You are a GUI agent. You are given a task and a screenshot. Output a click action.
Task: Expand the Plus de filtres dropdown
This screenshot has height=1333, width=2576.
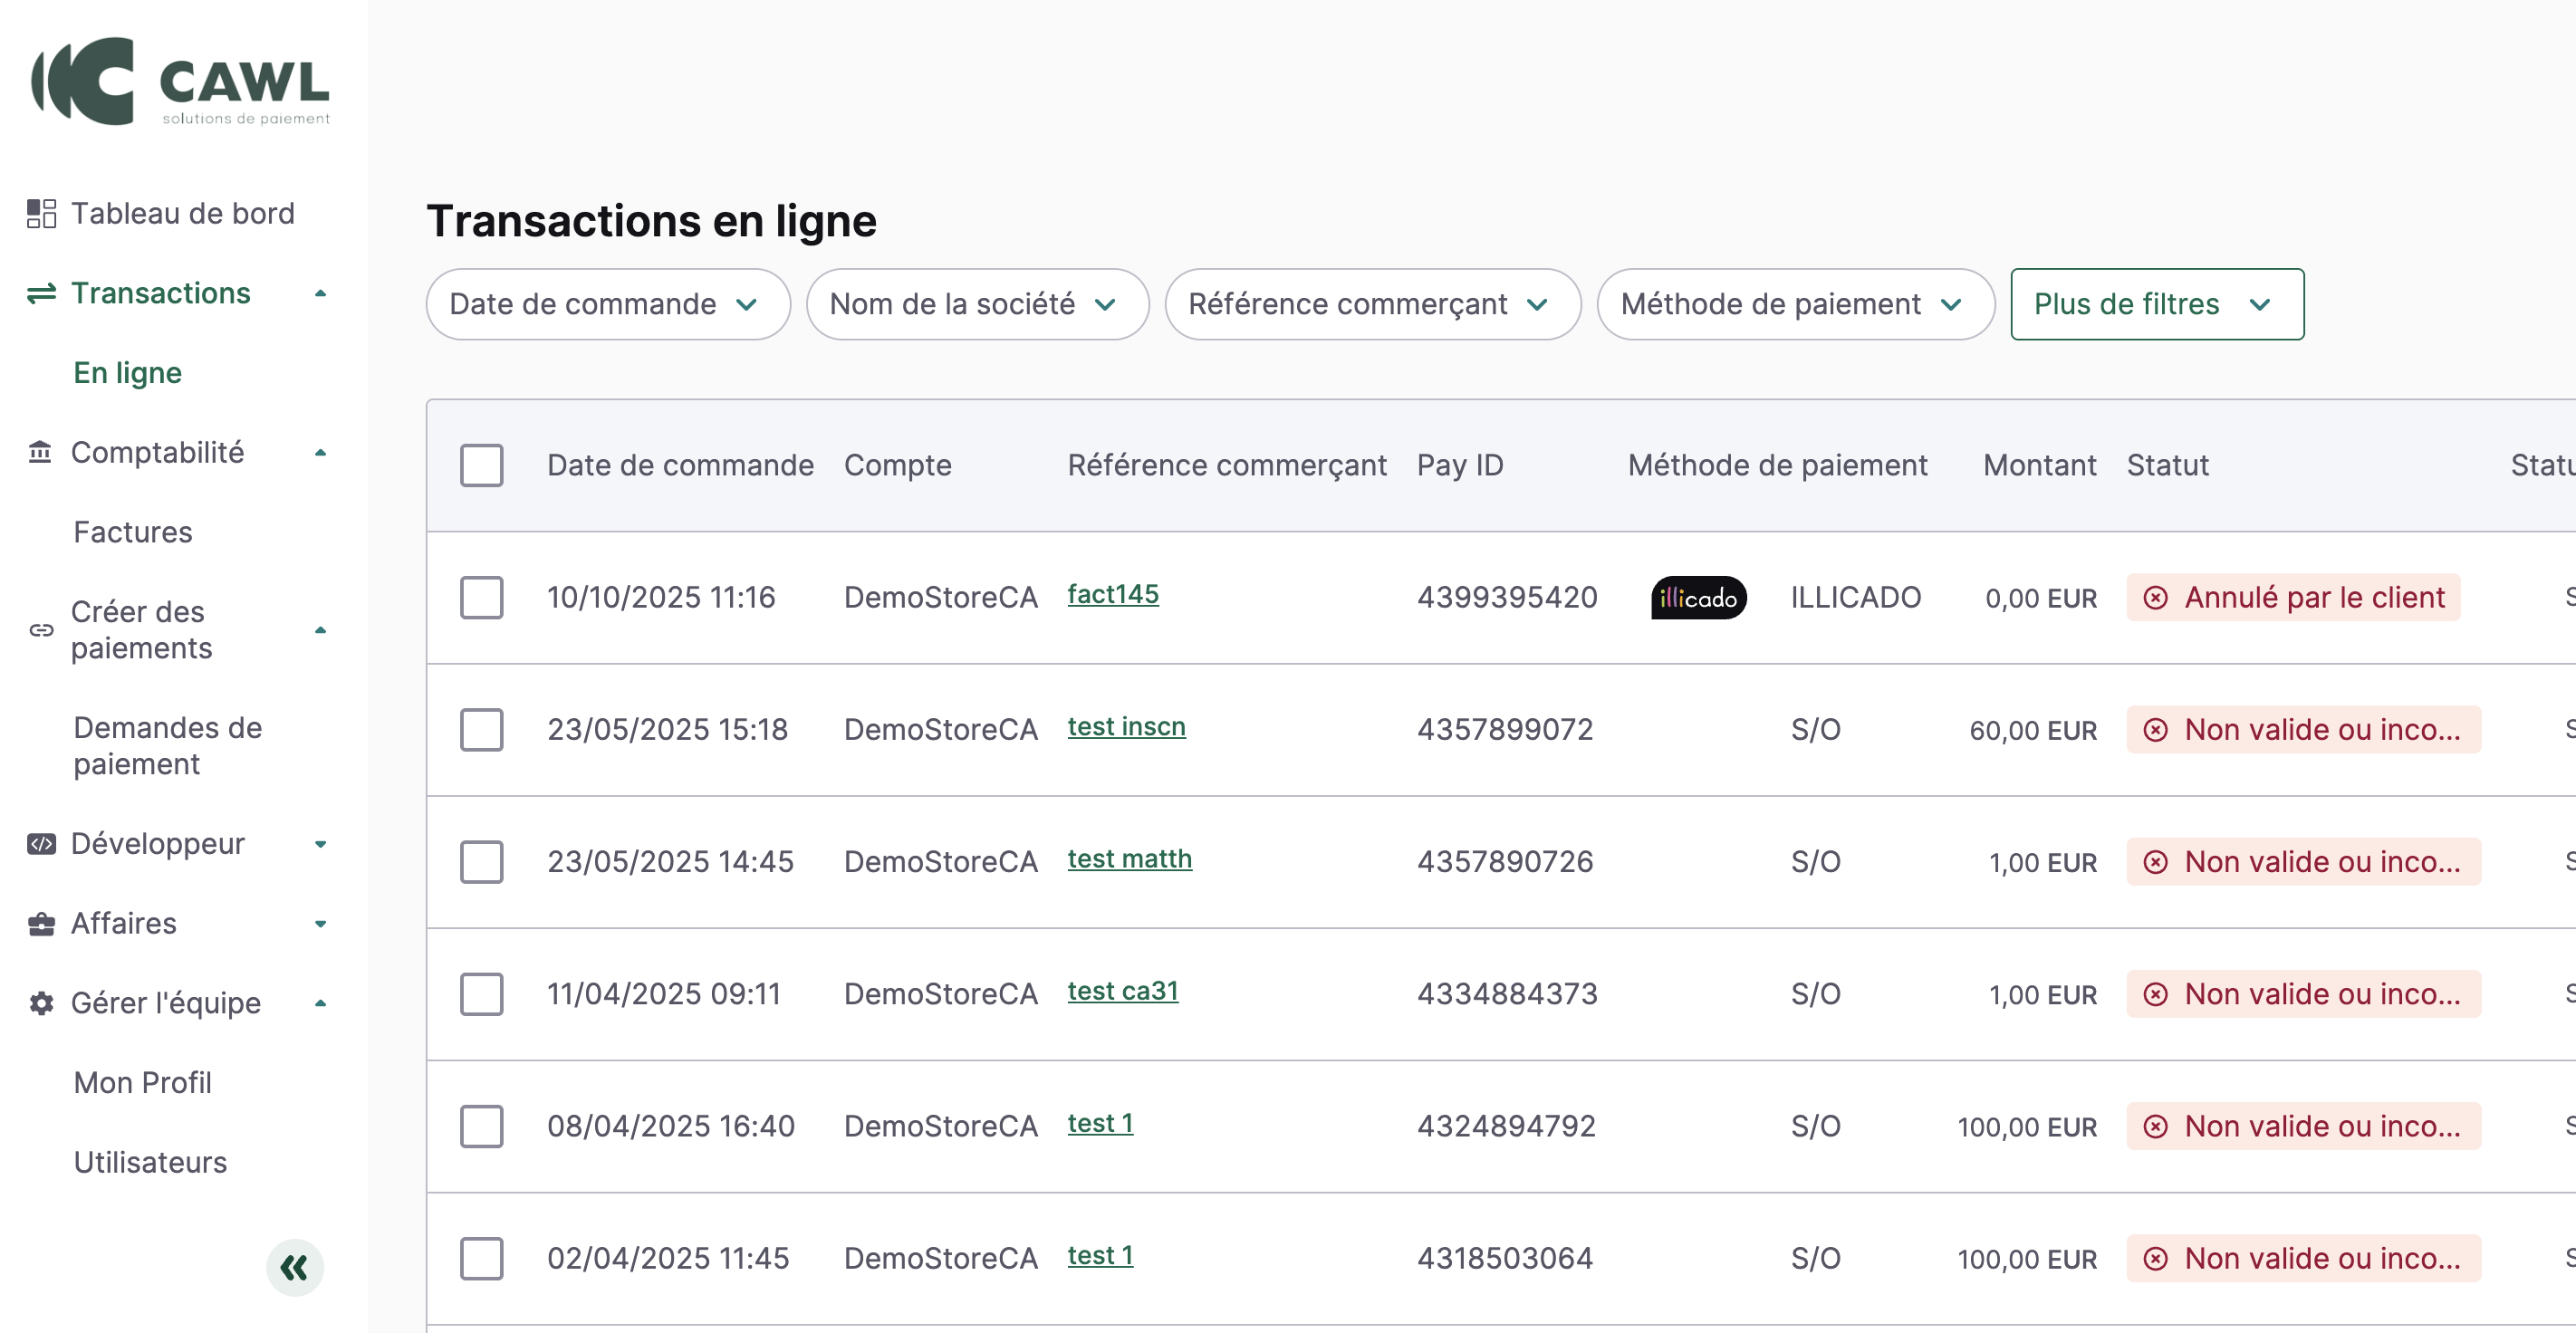click(2156, 304)
